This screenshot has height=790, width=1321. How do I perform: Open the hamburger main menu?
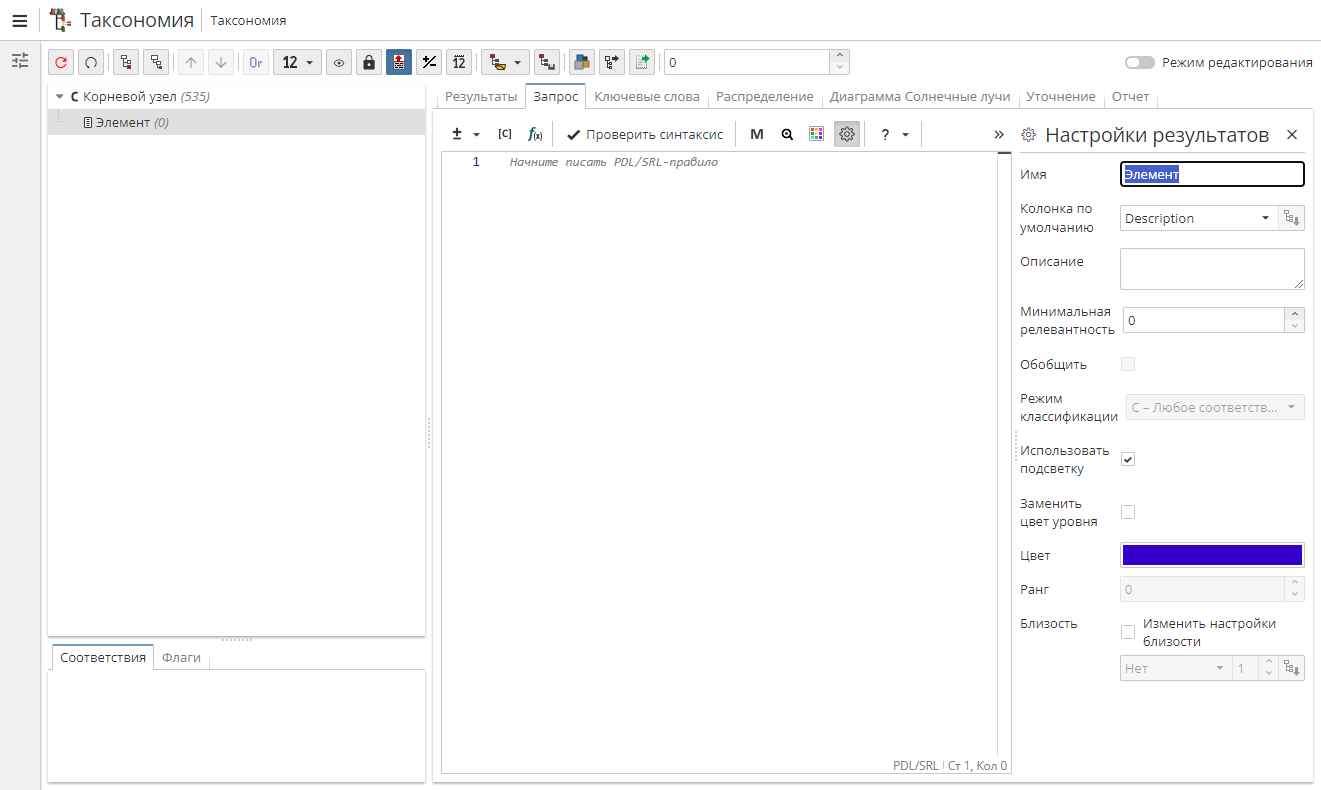click(x=19, y=20)
